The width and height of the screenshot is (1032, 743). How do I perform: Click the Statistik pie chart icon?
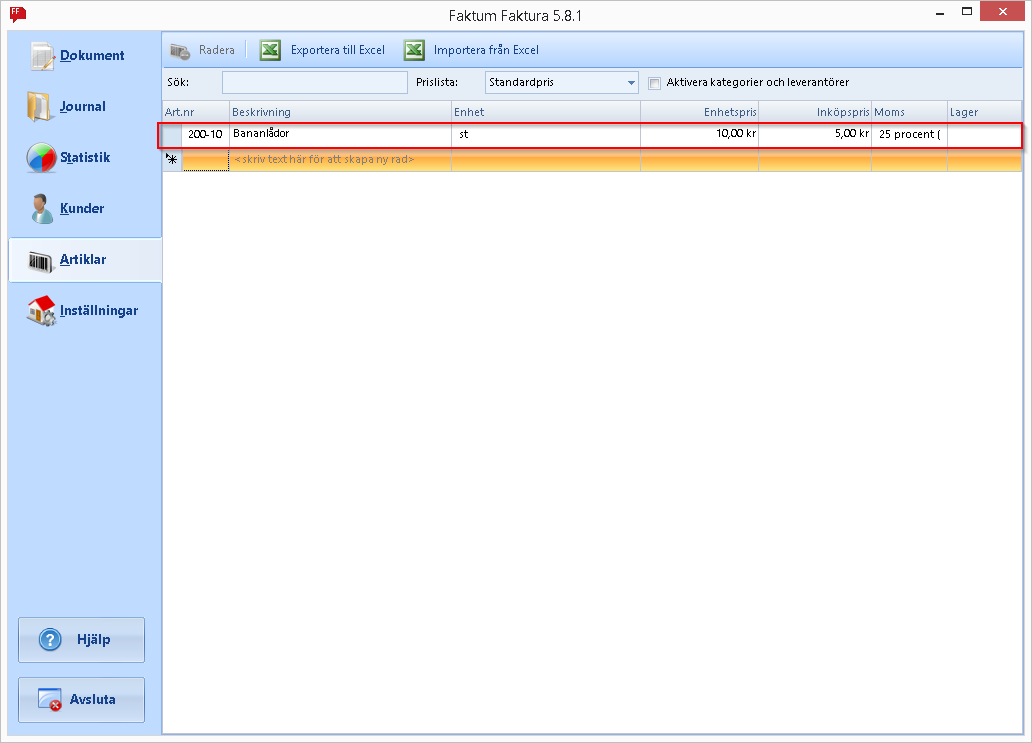(x=41, y=158)
